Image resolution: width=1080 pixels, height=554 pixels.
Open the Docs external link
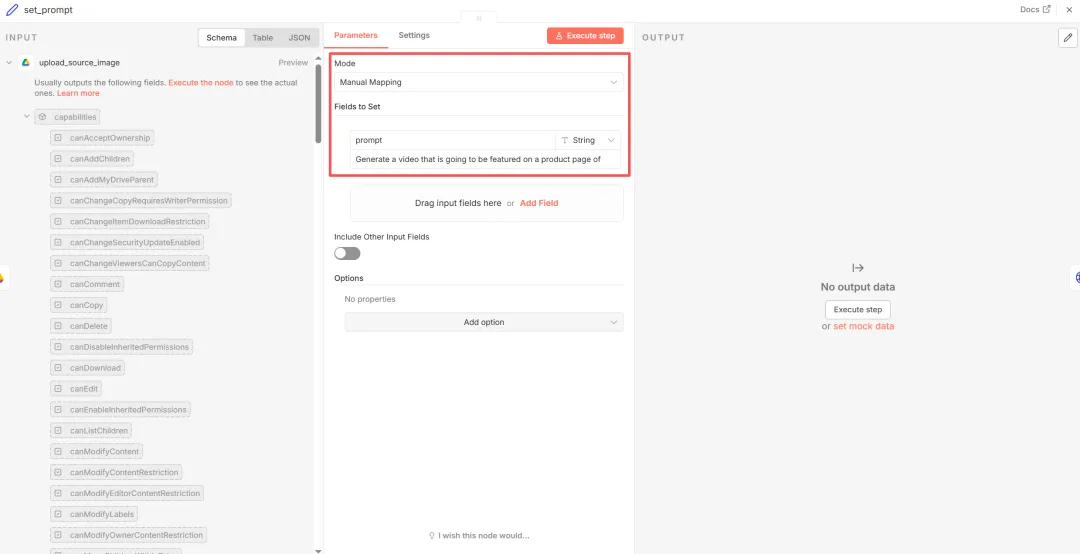[x=1035, y=10]
